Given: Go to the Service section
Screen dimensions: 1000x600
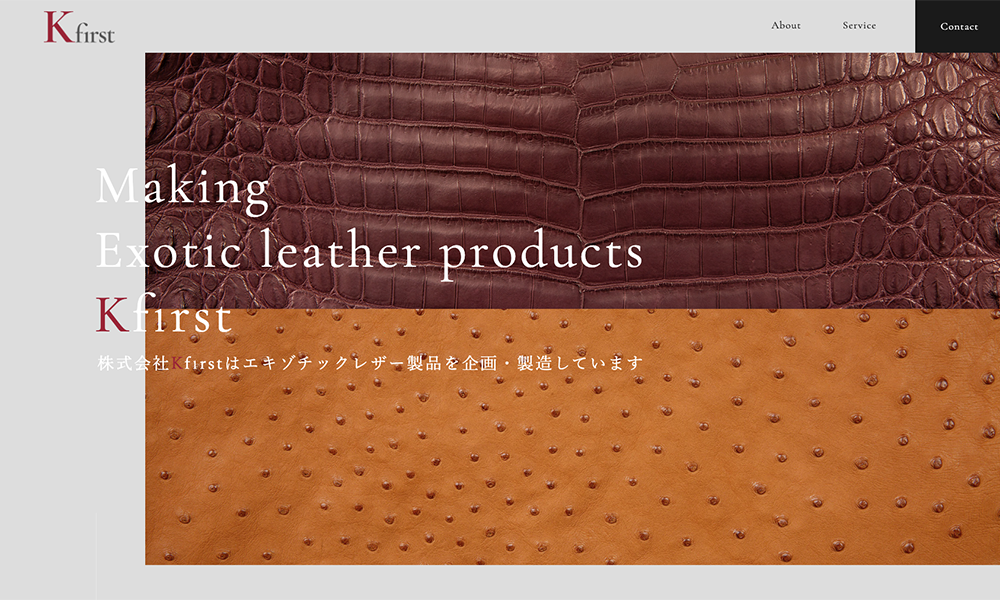Looking at the screenshot, I should [x=859, y=26].
